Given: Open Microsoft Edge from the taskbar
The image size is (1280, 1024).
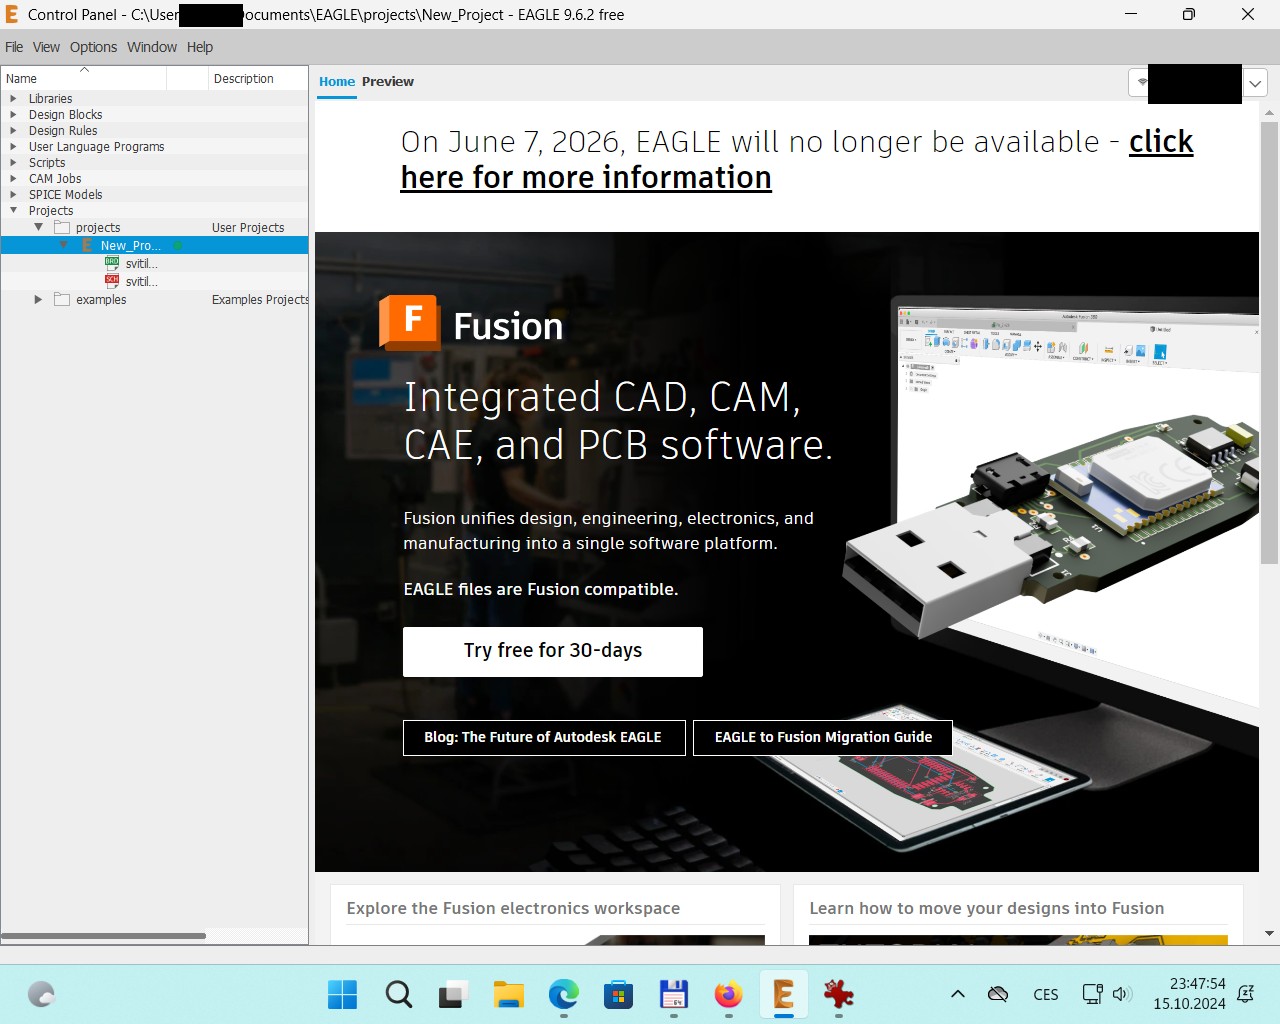Looking at the screenshot, I should pyautogui.click(x=564, y=994).
